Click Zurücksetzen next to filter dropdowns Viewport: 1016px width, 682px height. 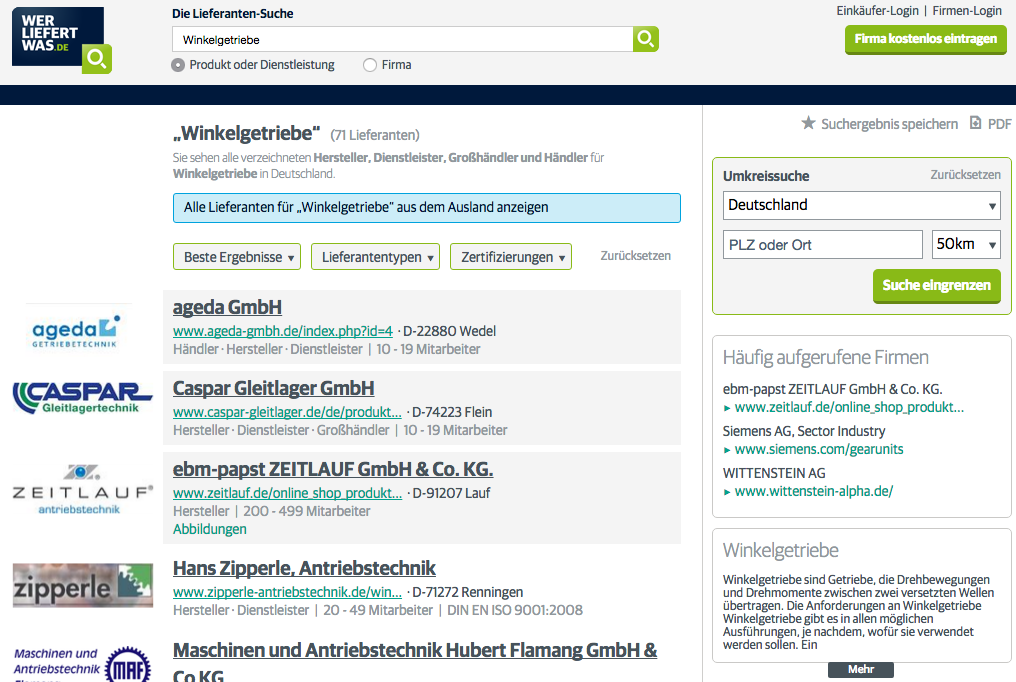(636, 256)
